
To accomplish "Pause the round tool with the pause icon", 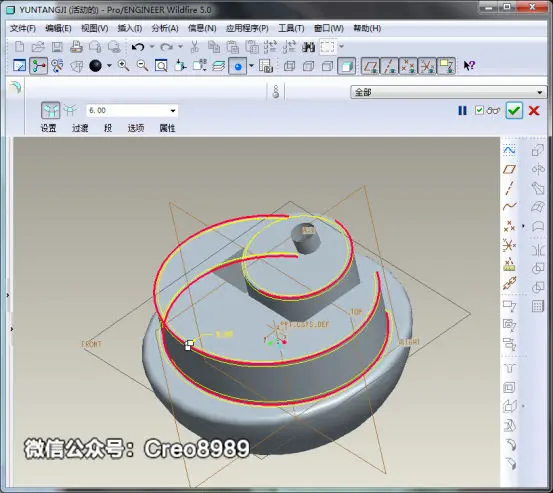I will [462, 111].
